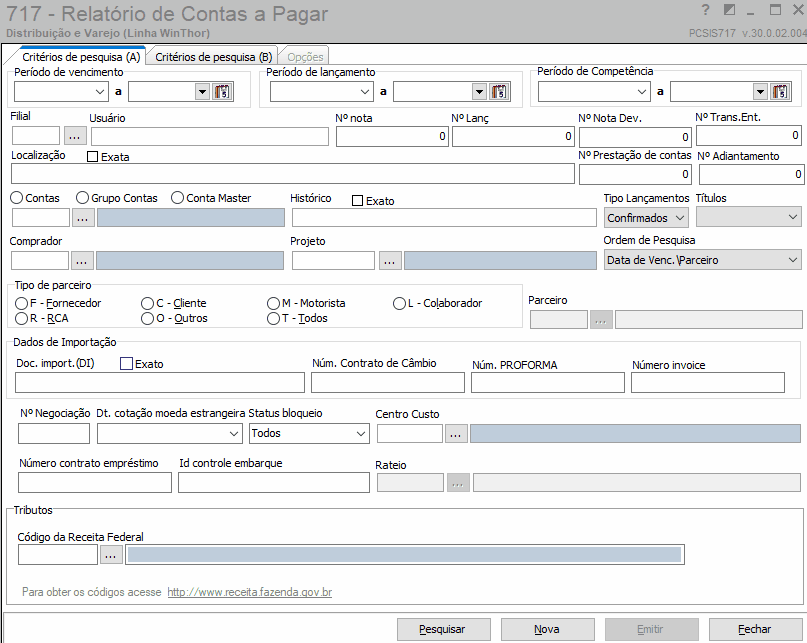
Task: Open Tipo Lançamentos Confirmados dropdown
Action: [680, 218]
